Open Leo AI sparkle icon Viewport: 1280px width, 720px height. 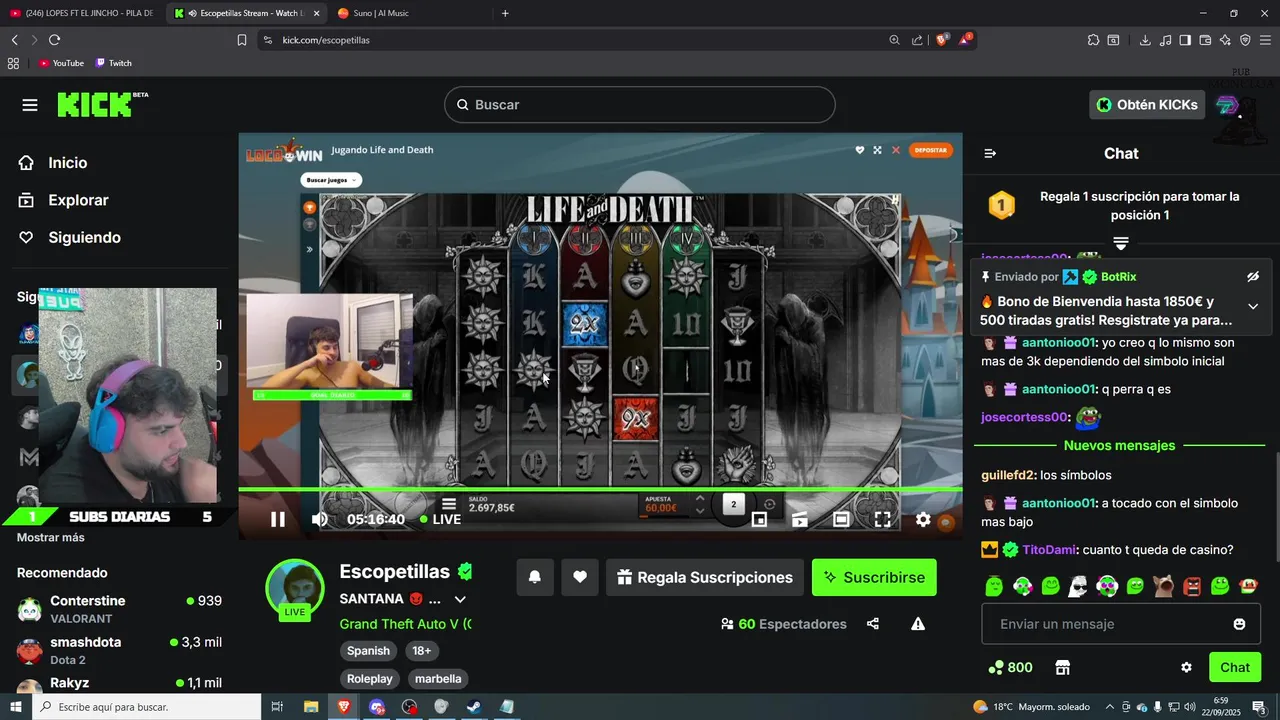[1225, 40]
